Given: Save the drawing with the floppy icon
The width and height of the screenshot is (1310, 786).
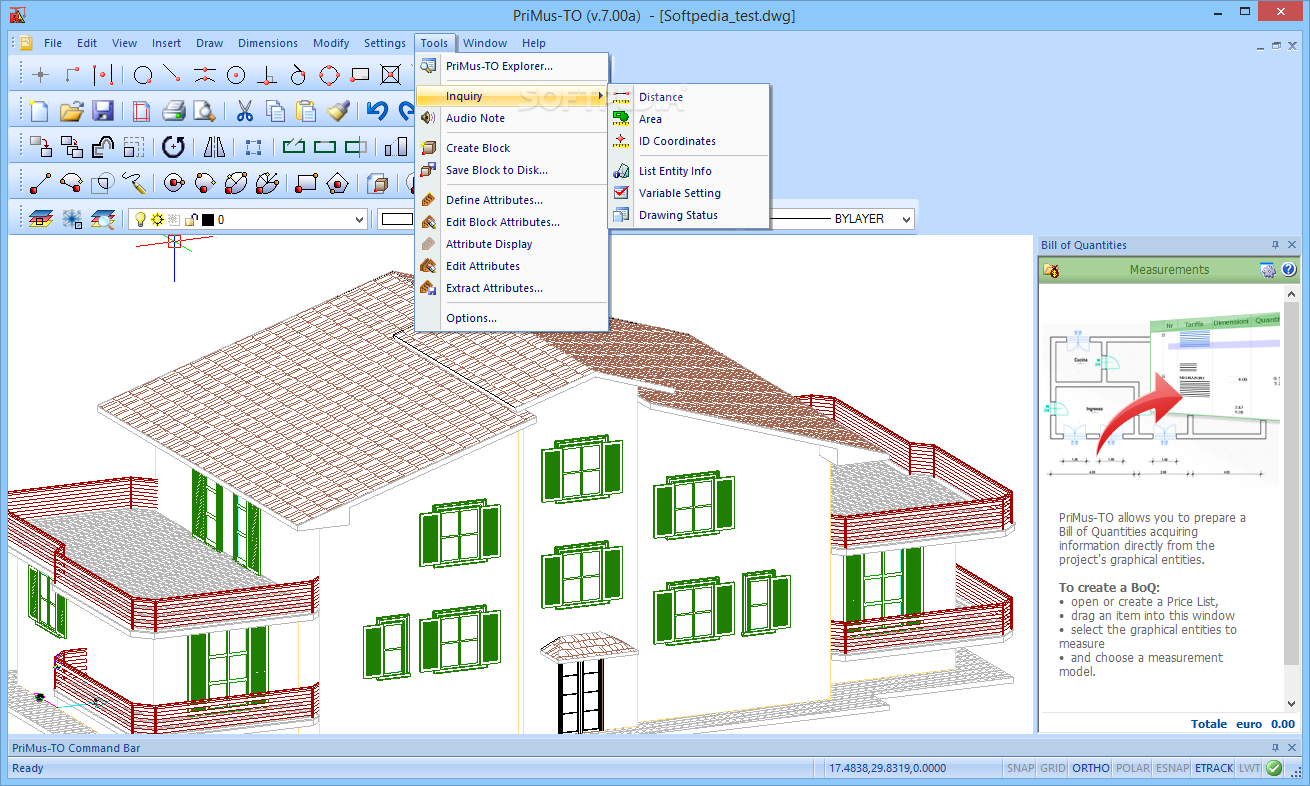Looking at the screenshot, I should [102, 110].
